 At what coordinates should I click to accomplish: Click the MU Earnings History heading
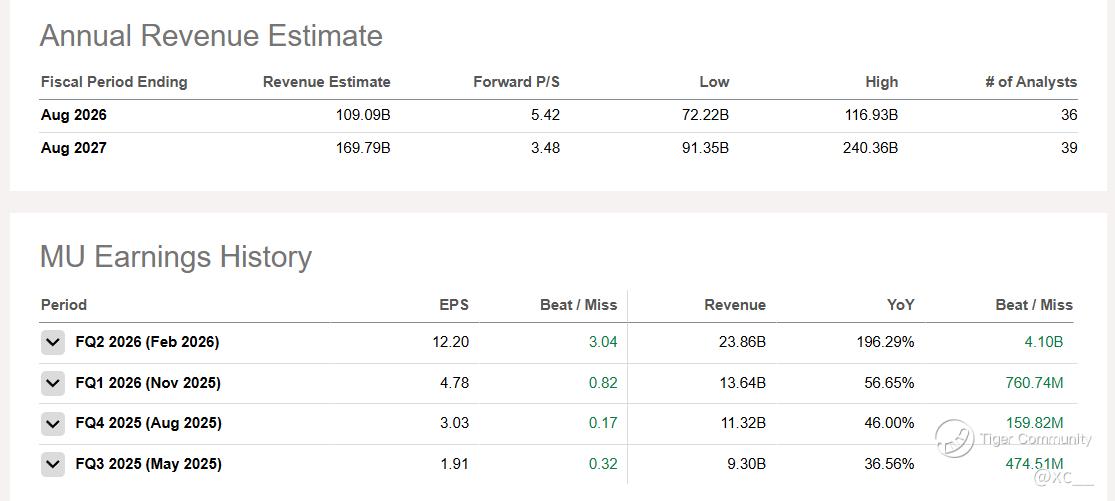[176, 257]
